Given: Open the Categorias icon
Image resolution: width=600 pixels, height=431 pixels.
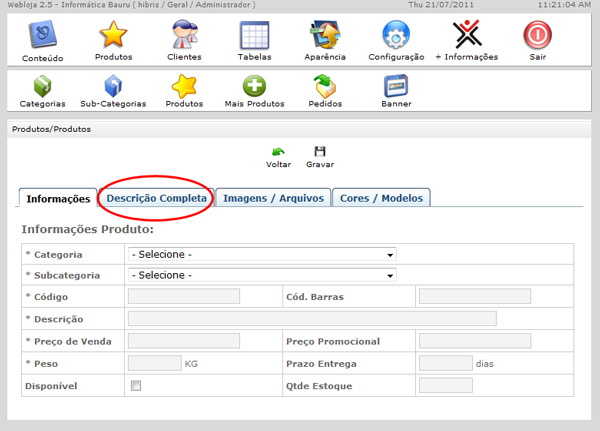Looking at the screenshot, I should coord(42,88).
